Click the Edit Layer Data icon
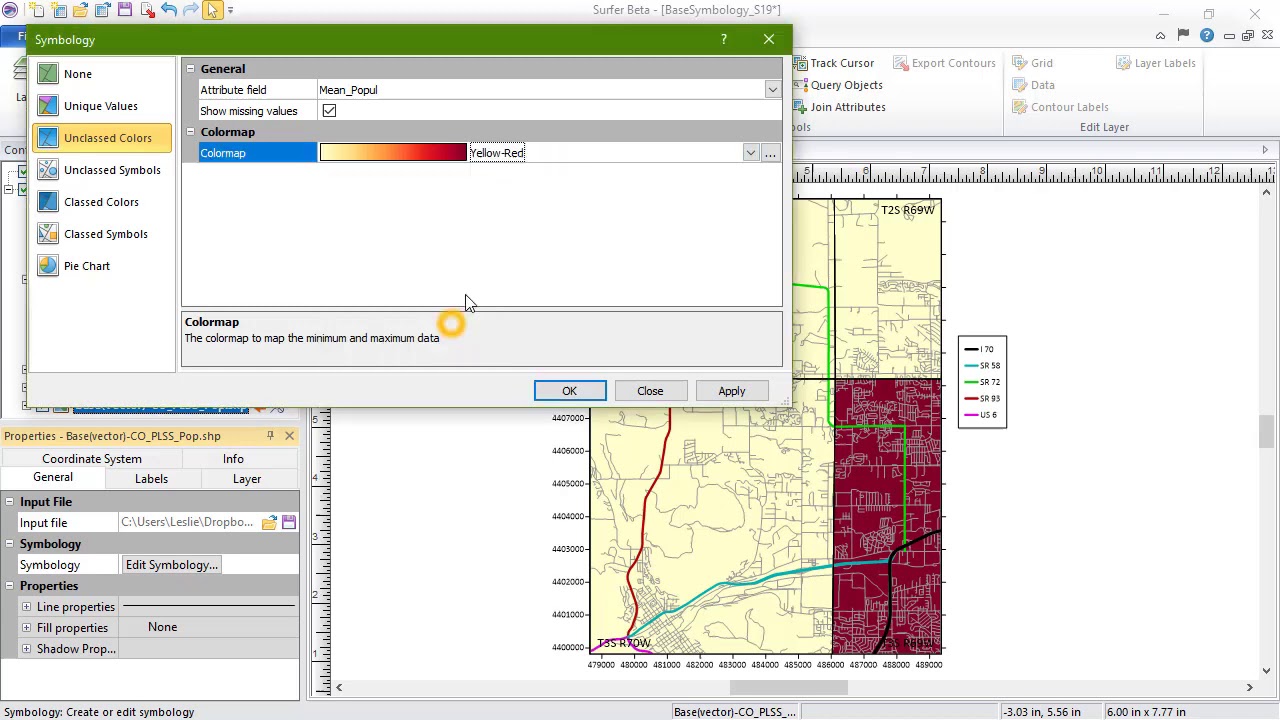 click(x=1020, y=85)
